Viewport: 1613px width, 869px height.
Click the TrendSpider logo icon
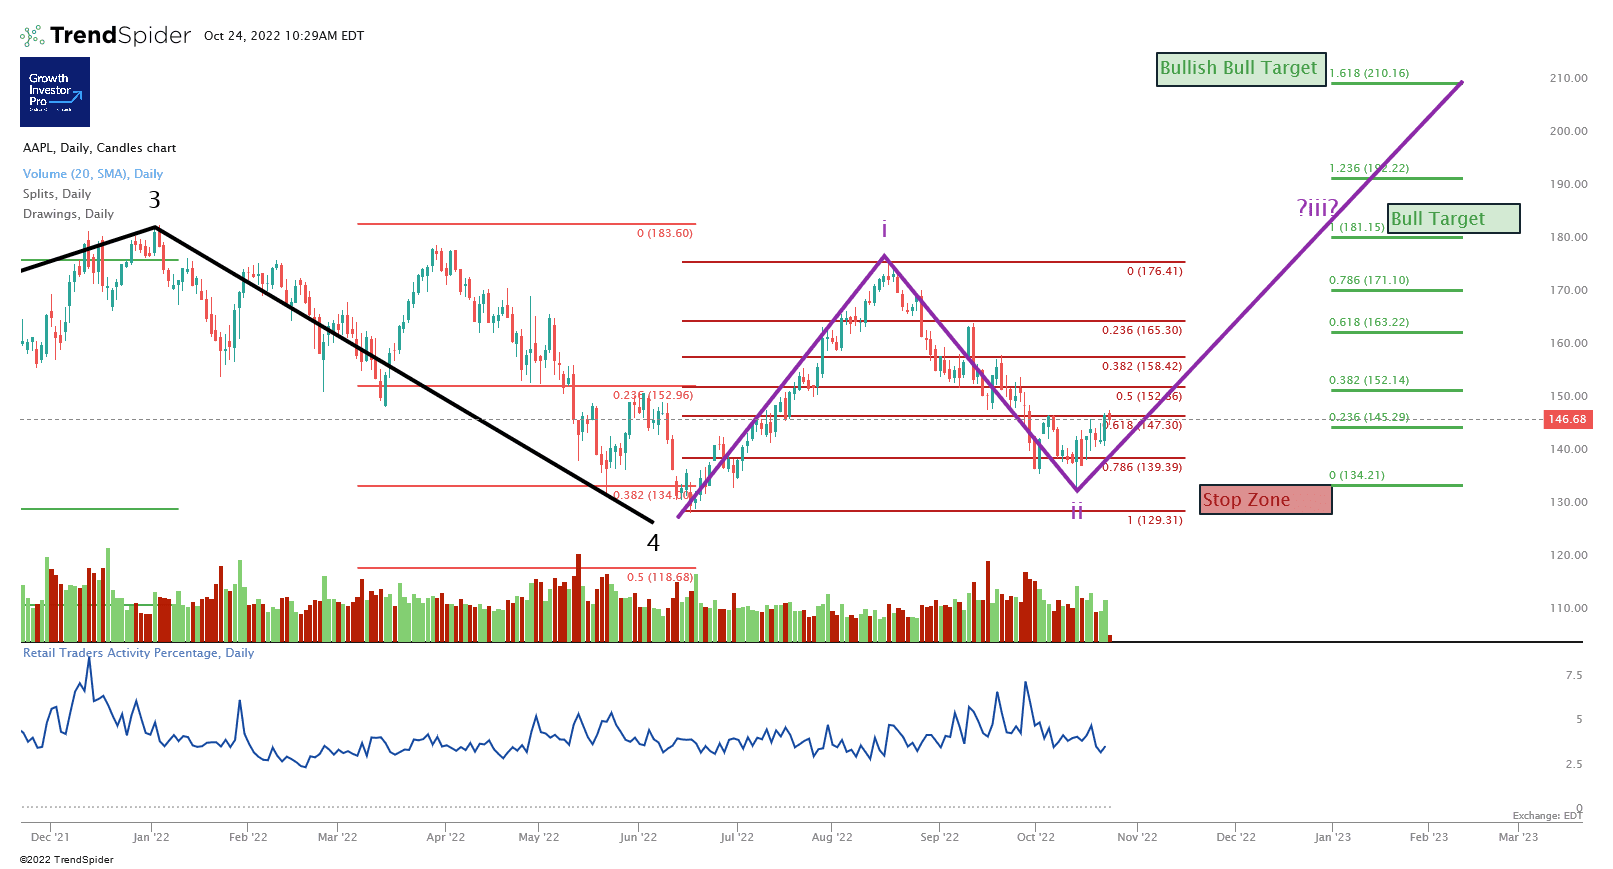tap(32, 36)
